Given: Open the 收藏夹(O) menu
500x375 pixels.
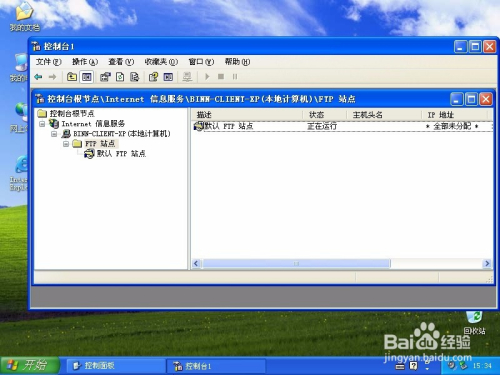Looking at the screenshot, I should point(161,62).
